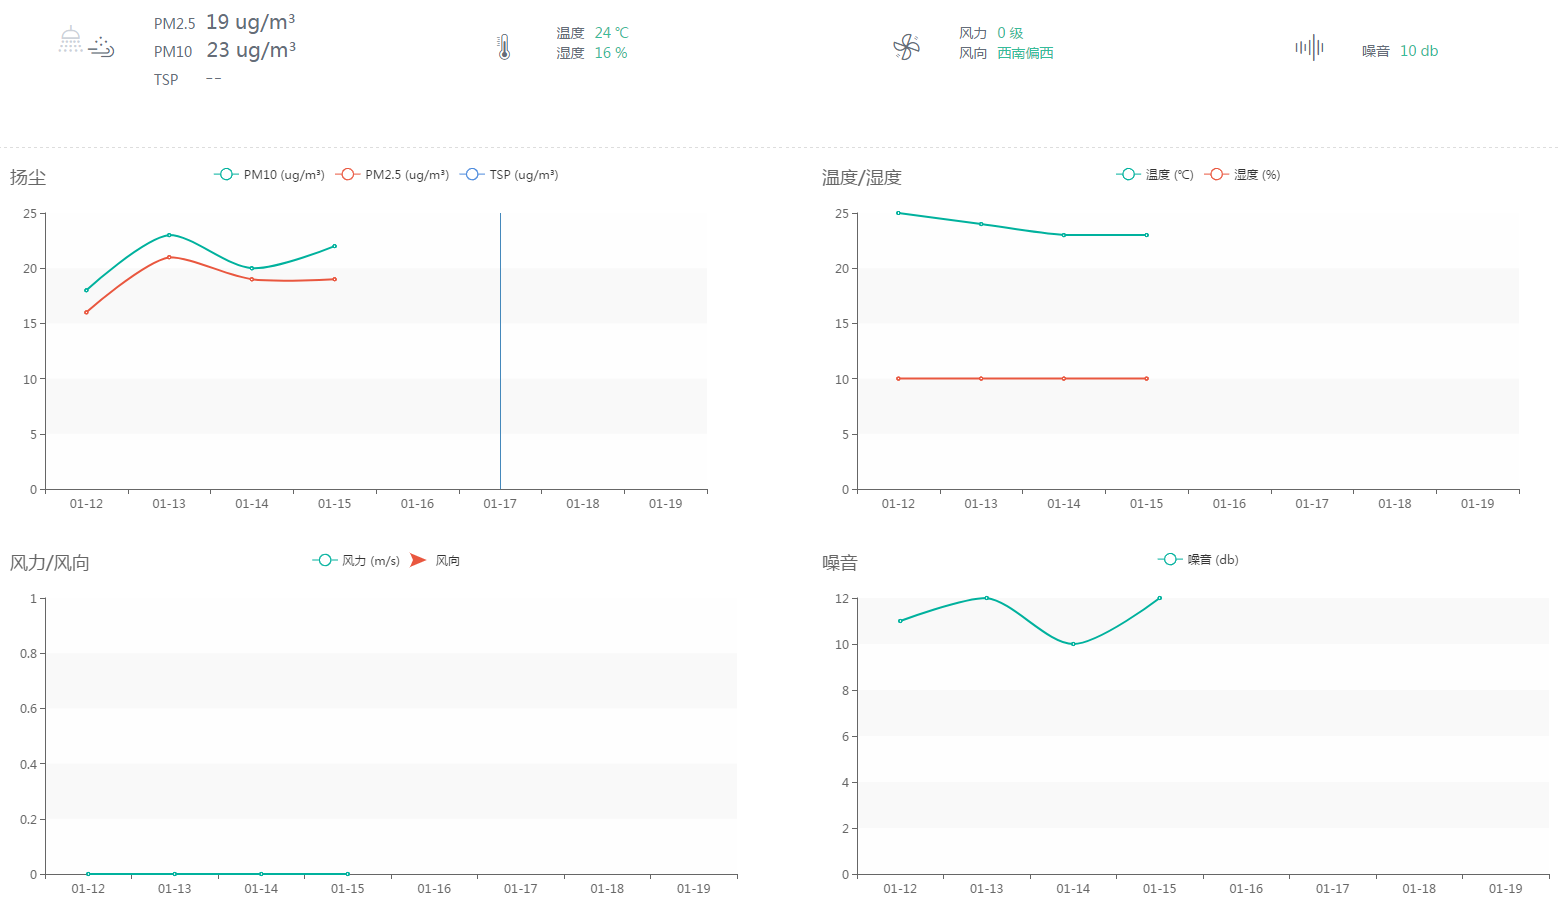Click wind force data point at 01-15
The width and height of the screenshot is (1560, 910).
click(348, 874)
